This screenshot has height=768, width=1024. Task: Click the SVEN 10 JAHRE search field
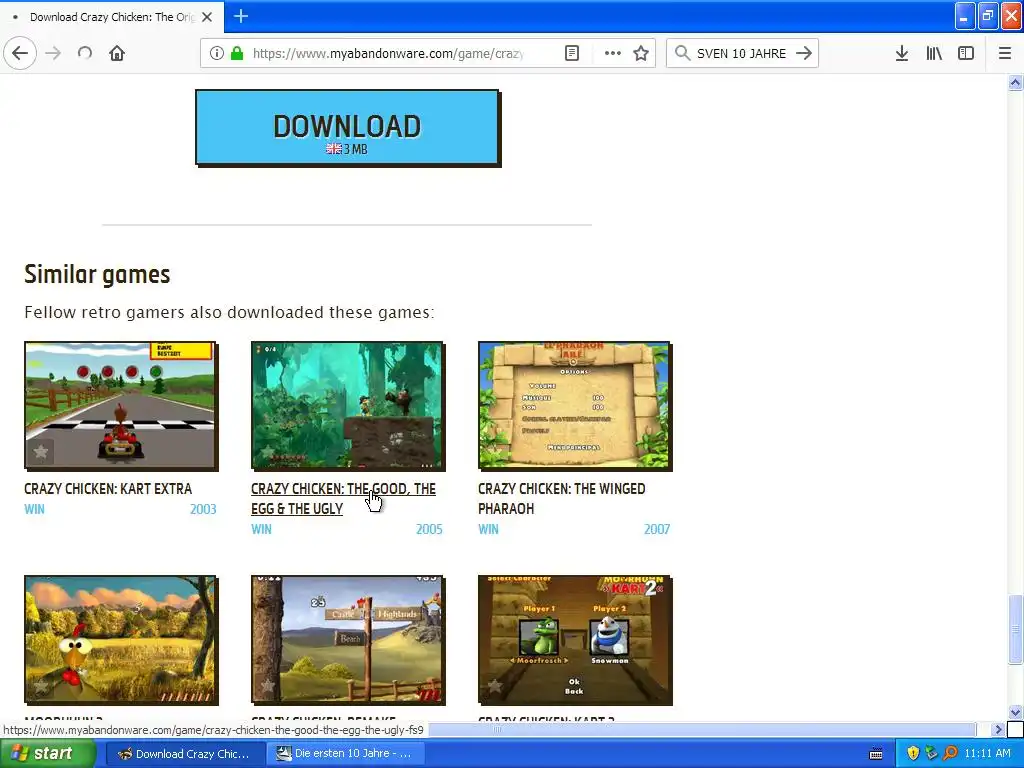pos(741,54)
